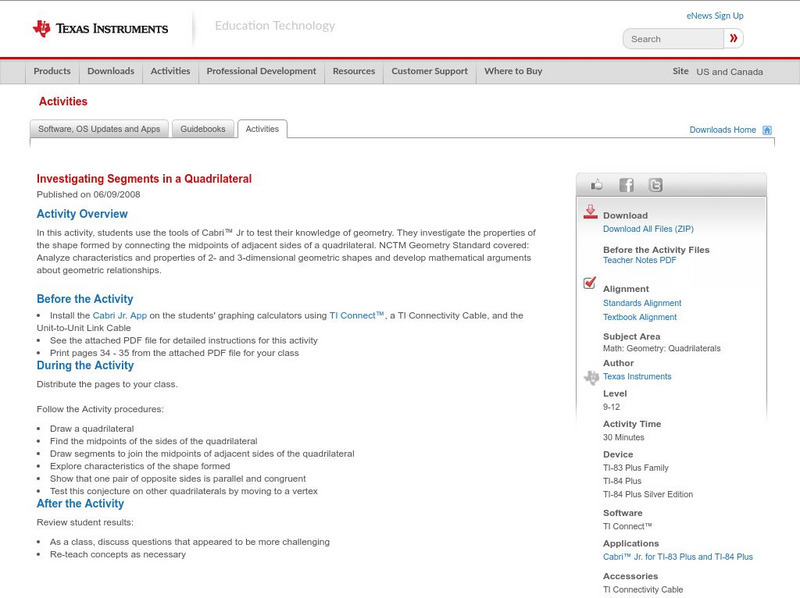This screenshot has width=800, height=598.
Task: Click the gray TI author icon
Action: (x=591, y=378)
